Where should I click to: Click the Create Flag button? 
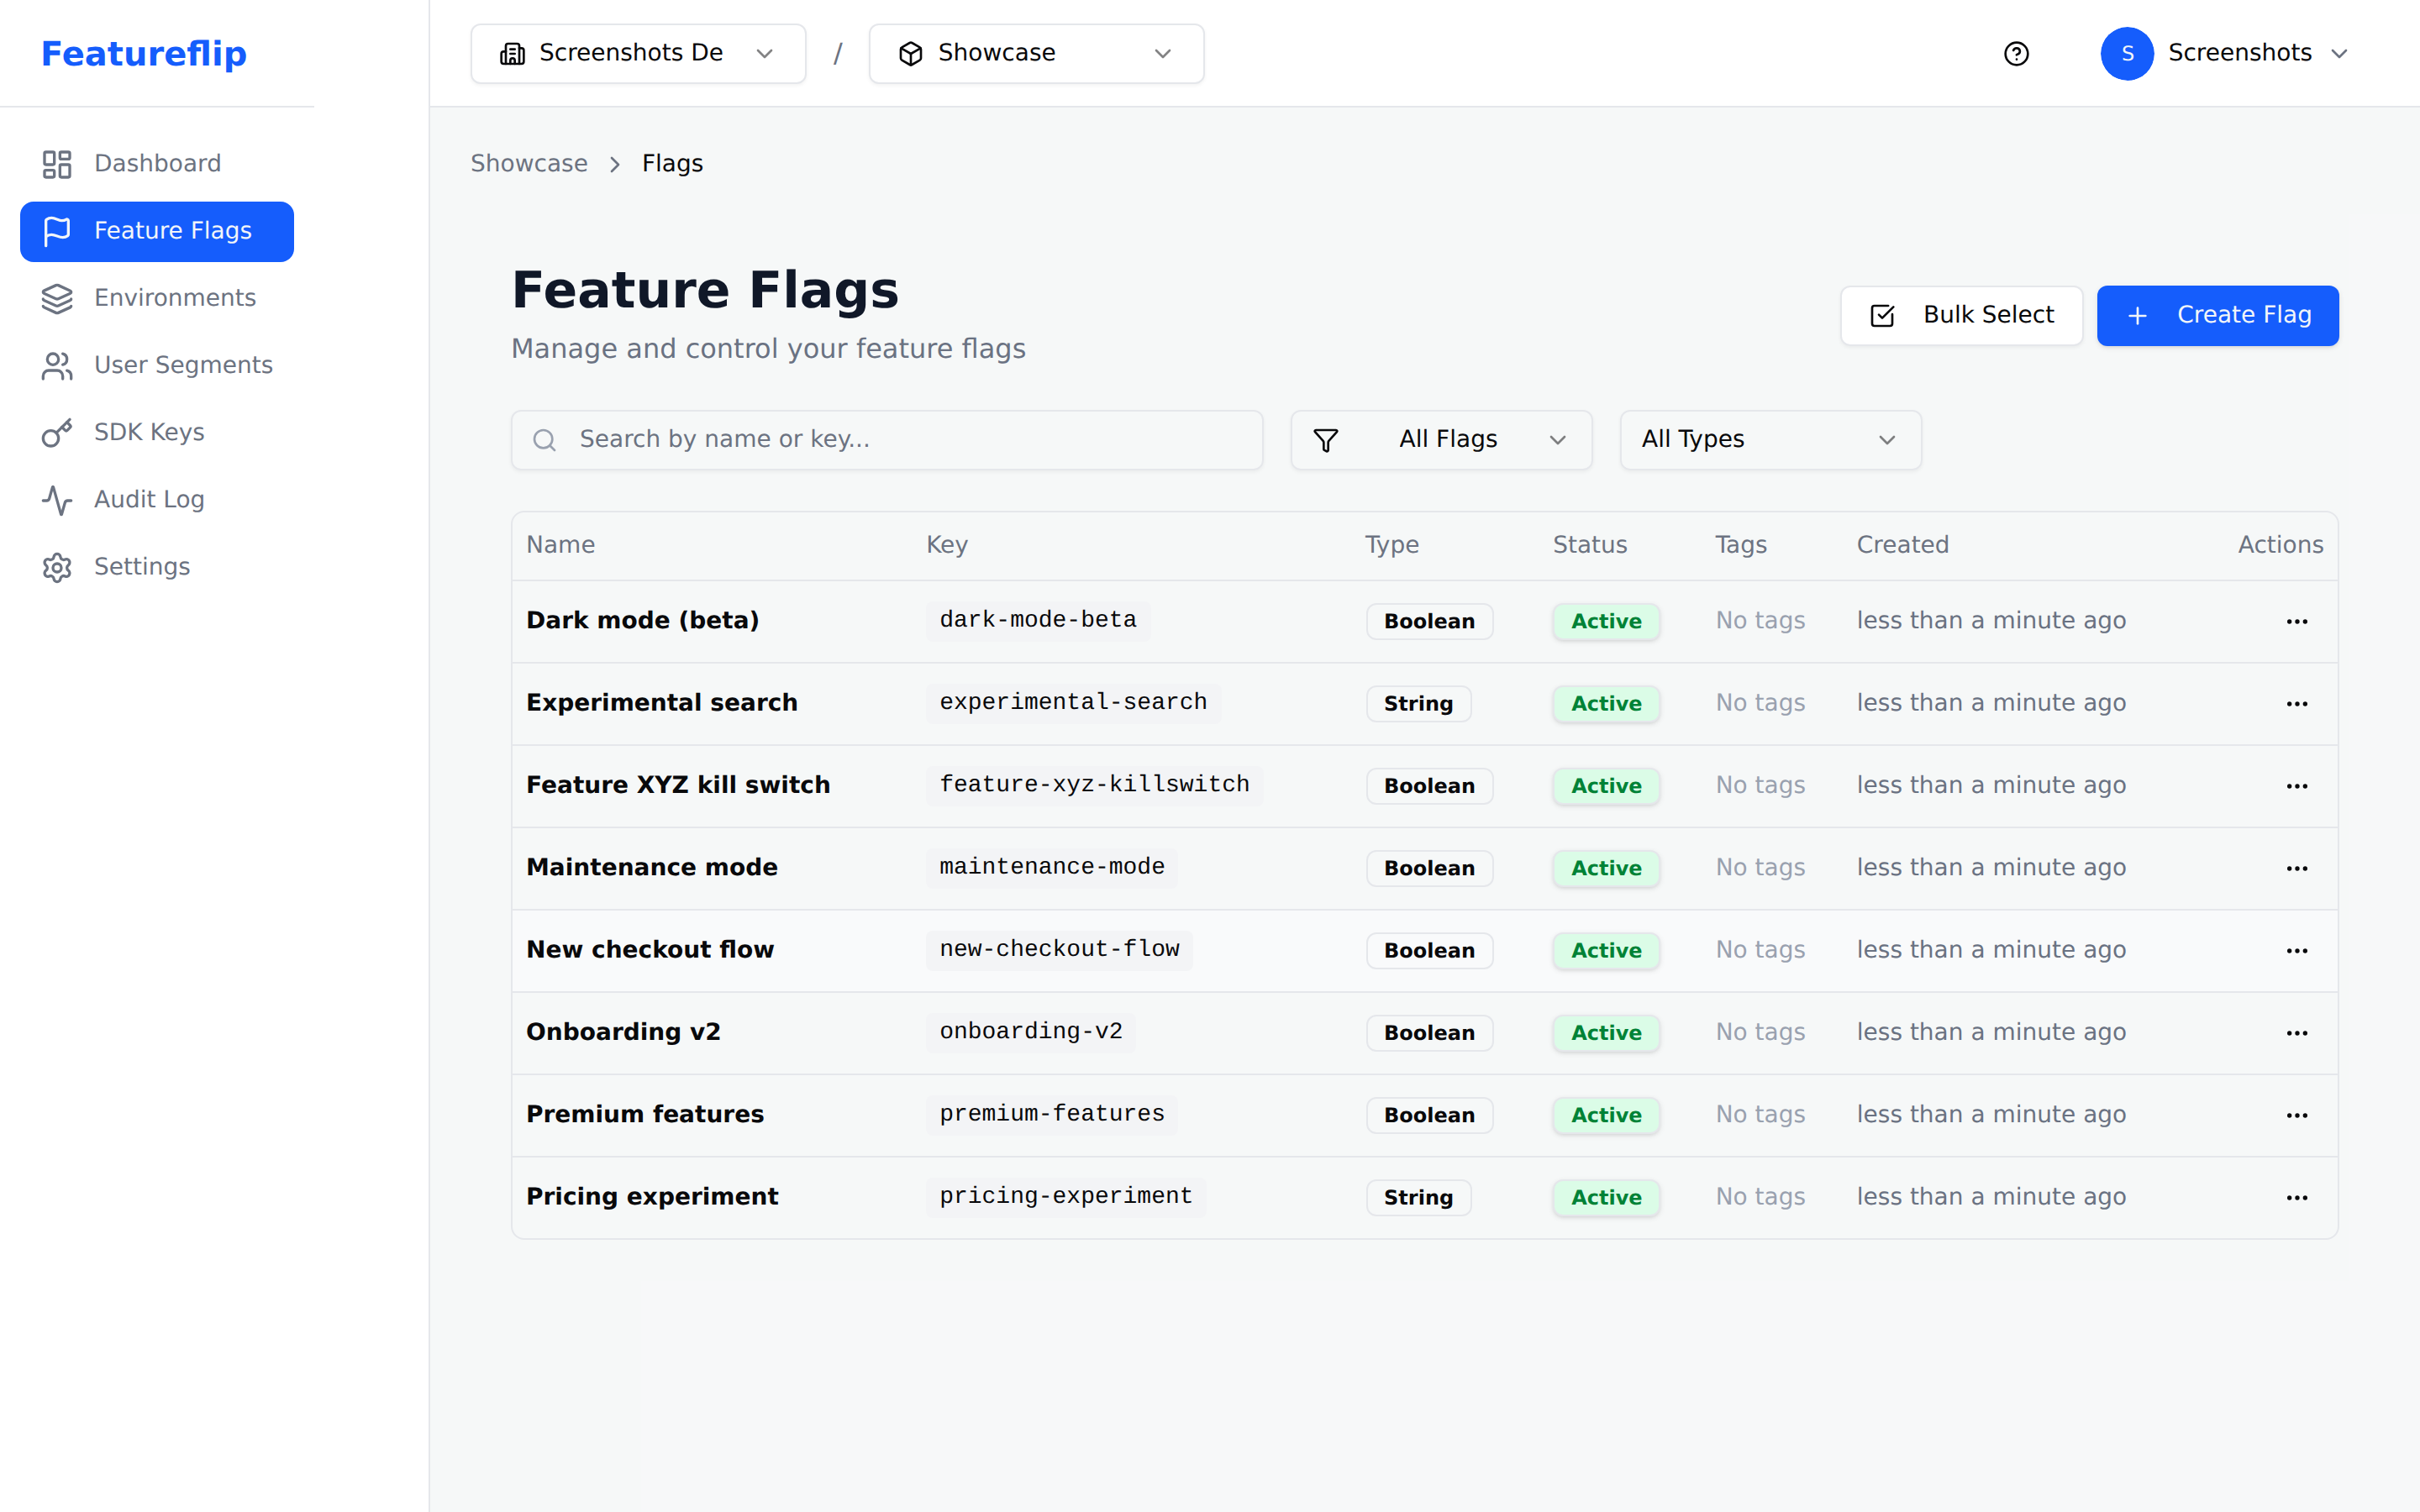tap(2217, 315)
